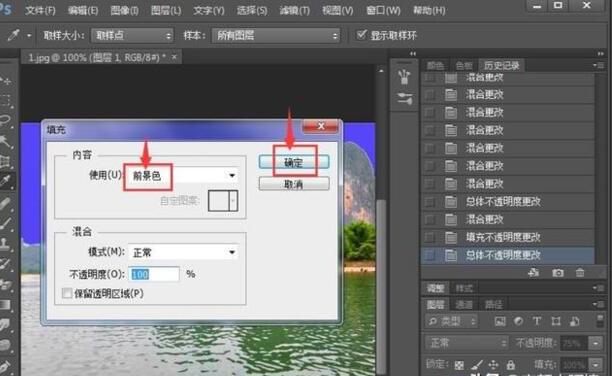Select the Lasso tool
The height and width of the screenshot is (376, 612).
click(5, 120)
